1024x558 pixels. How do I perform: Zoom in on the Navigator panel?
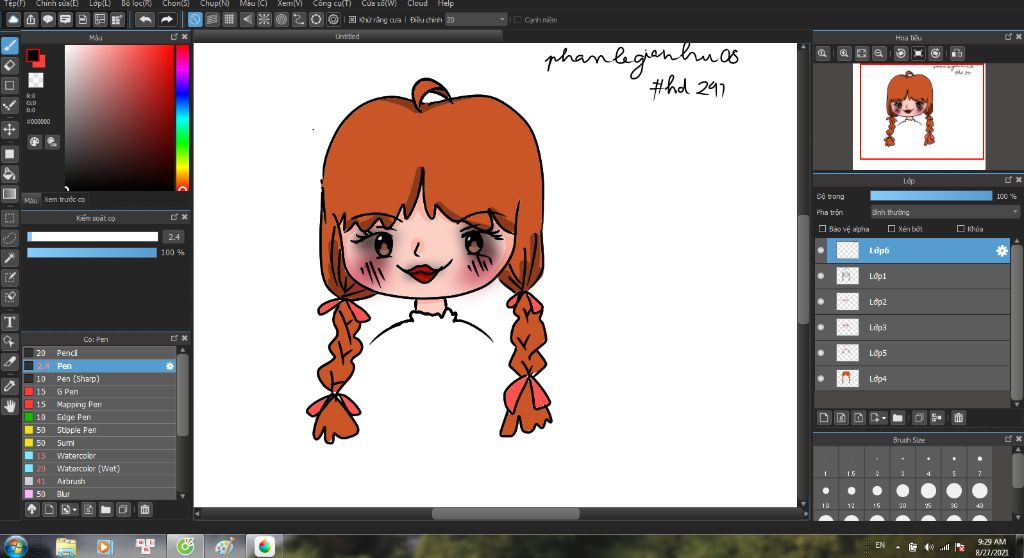[x=844, y=54]
